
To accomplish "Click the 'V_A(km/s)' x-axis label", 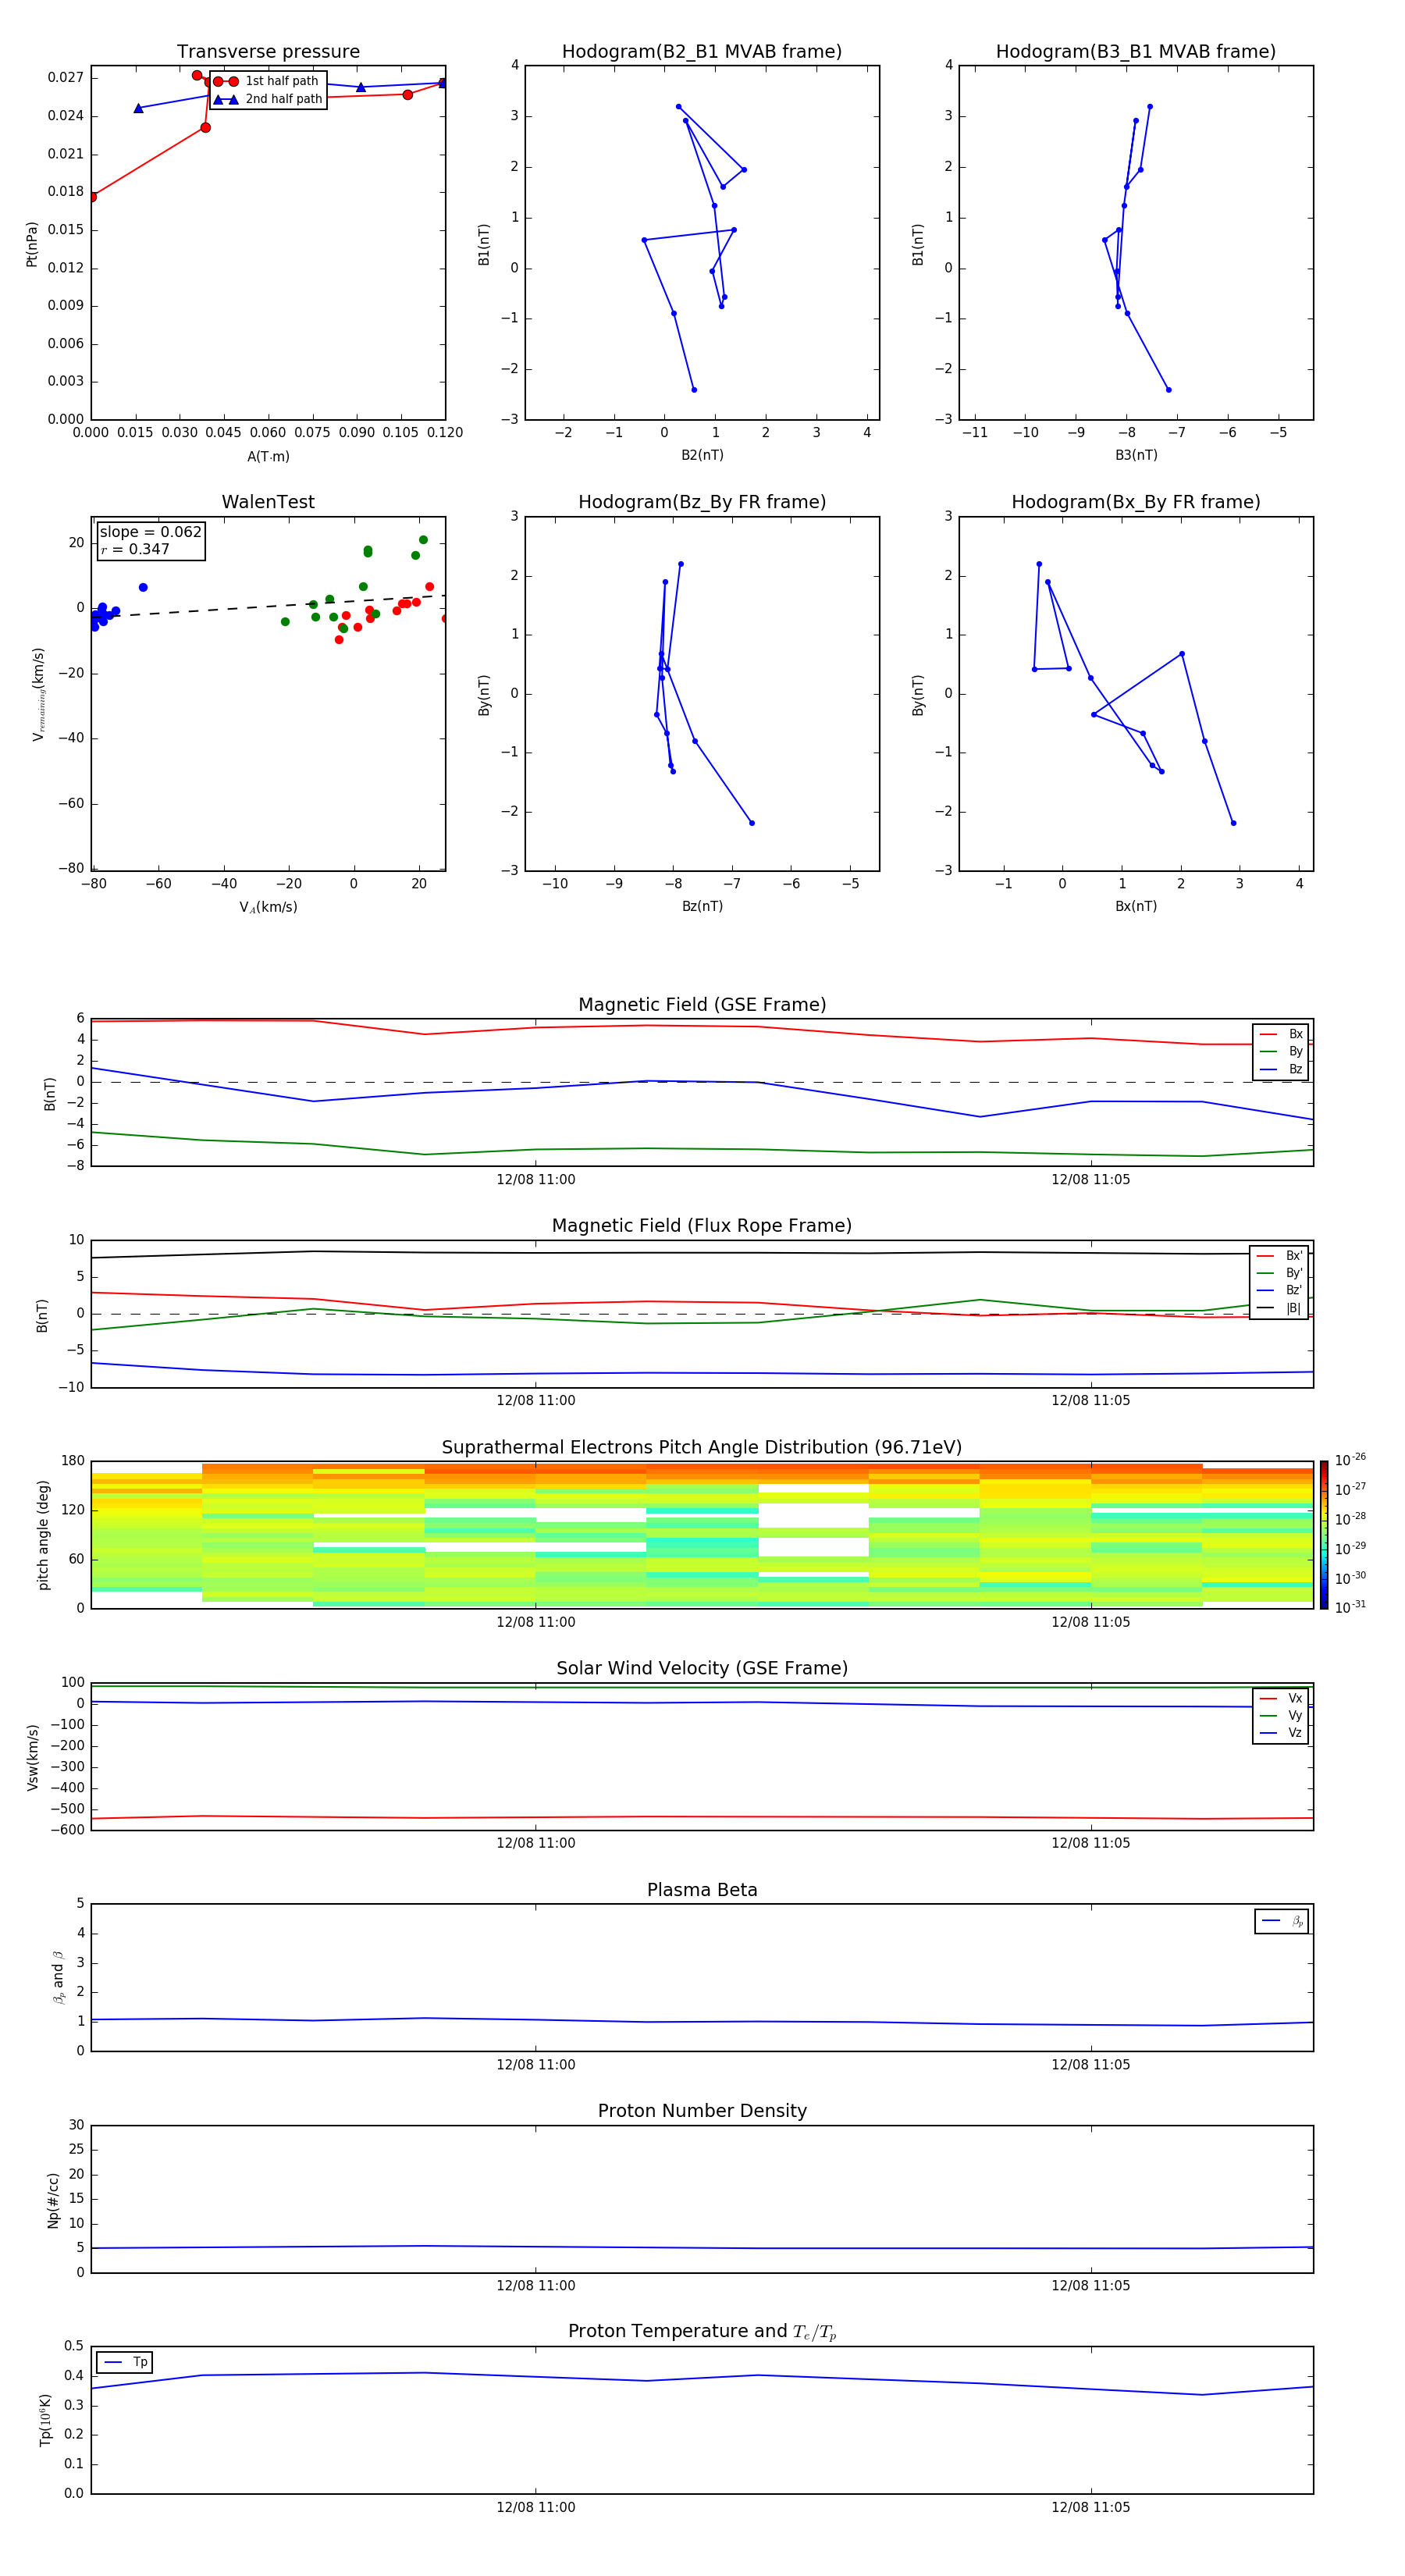I will (268, 907).
